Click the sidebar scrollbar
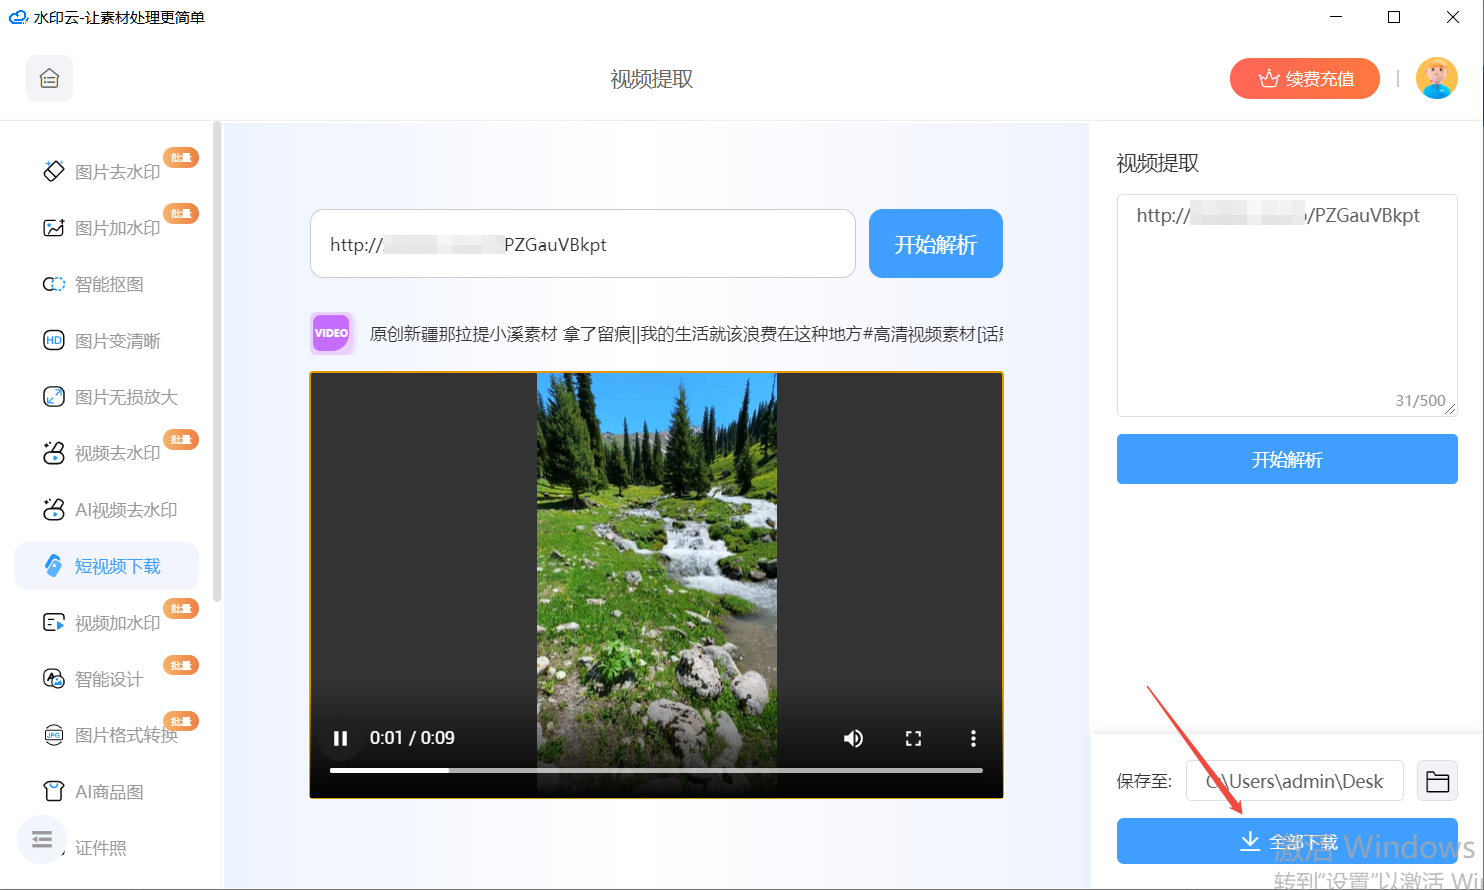1484x890 pixels. [217, 360]
